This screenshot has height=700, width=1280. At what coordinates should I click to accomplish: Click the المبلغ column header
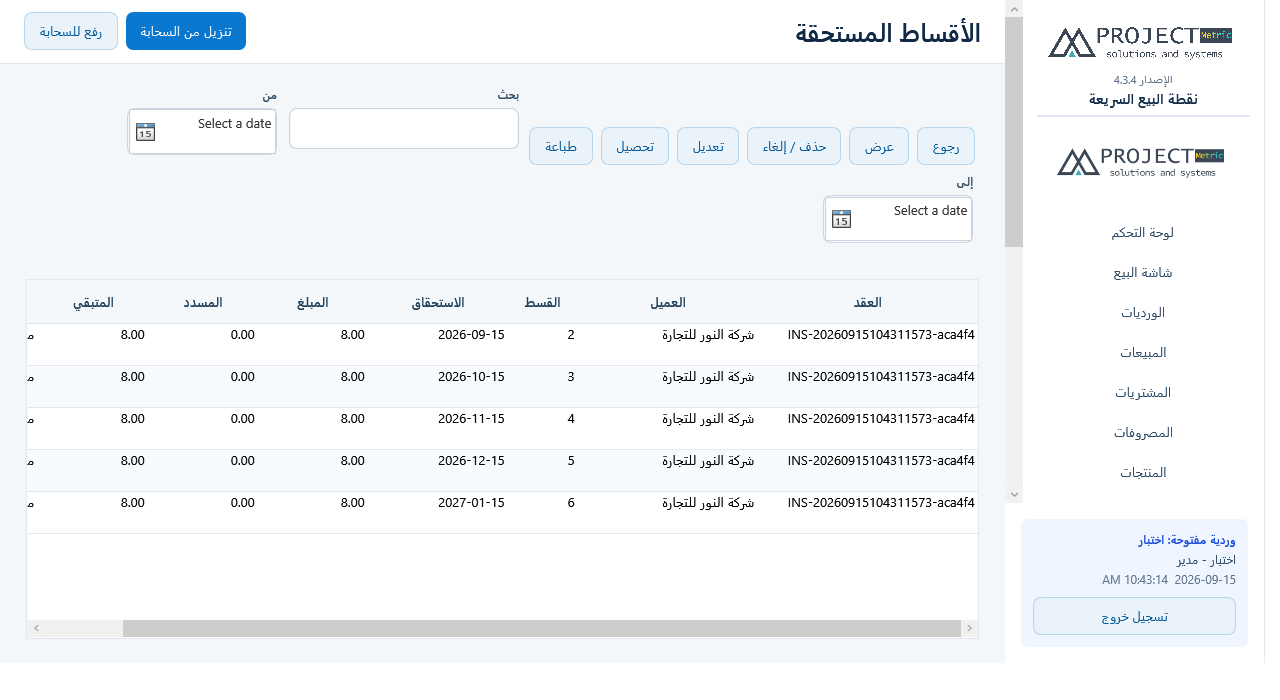pos(312,302)
